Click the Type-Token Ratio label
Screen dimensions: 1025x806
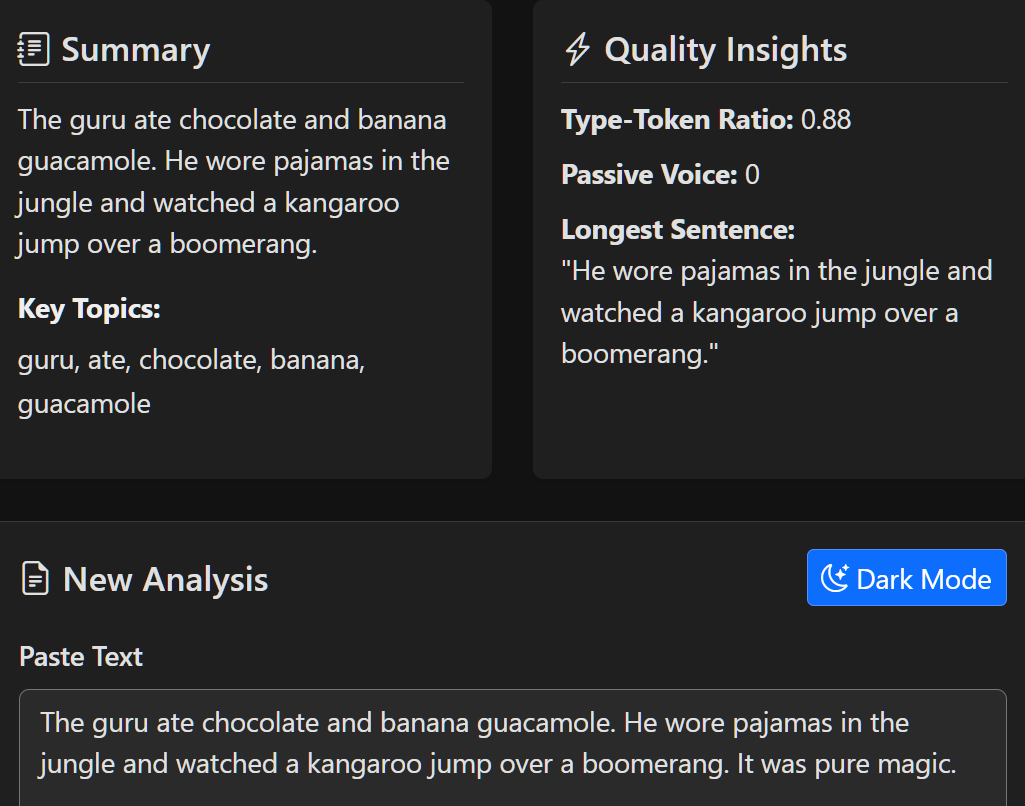[677, 120]
